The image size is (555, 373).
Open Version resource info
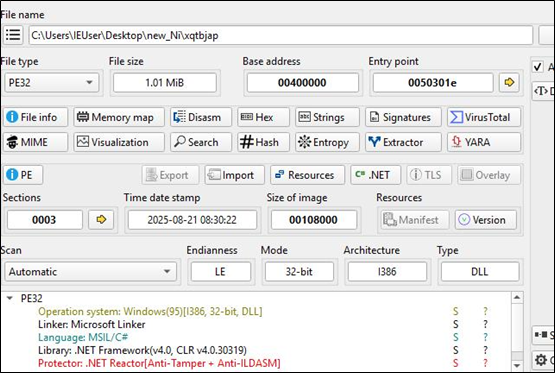[x=486, y=220]
